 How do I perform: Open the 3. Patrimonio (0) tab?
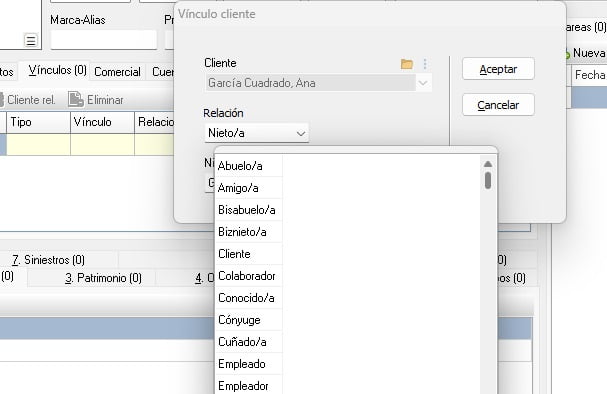click(103, 278)
